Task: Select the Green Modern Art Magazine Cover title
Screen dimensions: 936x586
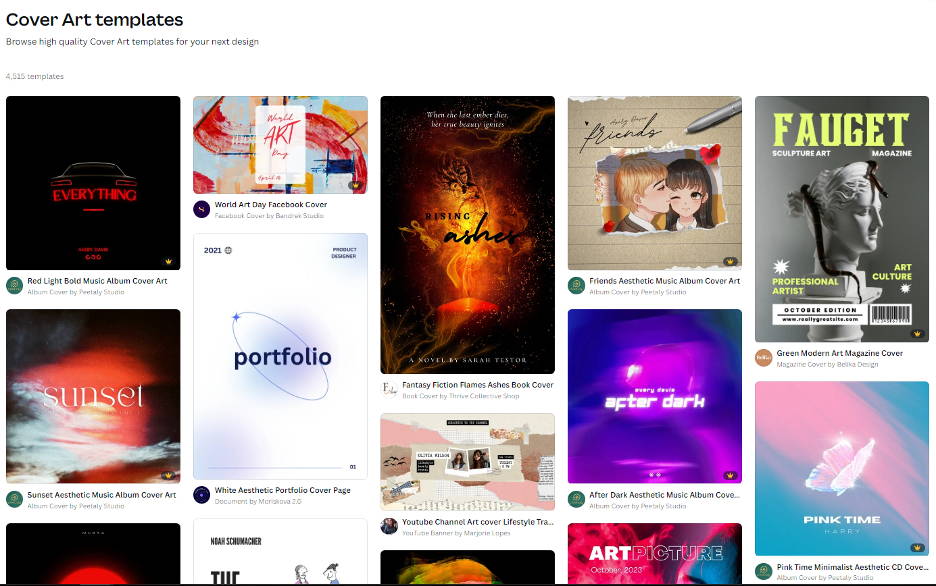Action: click(839, 353)
